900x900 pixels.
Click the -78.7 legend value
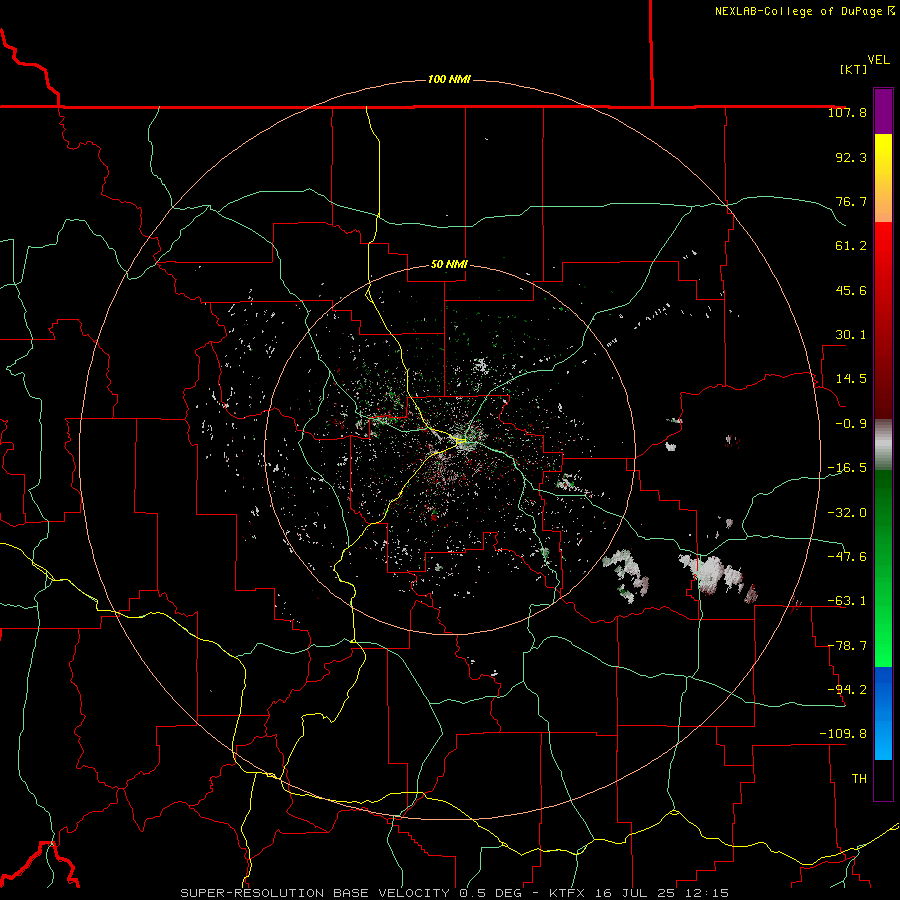[847, 646]
